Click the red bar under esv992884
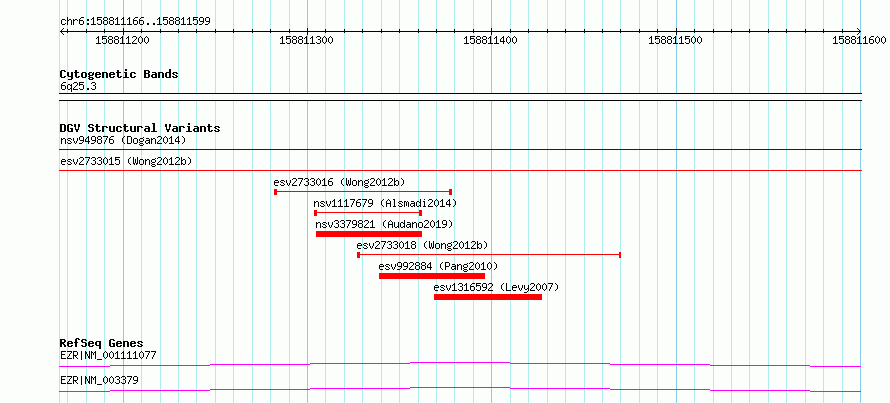The image size is (890, 403). 432,276
